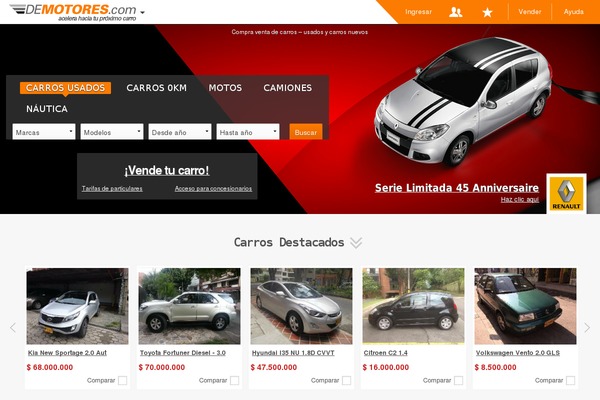
Task: Check Comparar for Toyota Fortuner Diesel
Action: click(x=235, y=380)
